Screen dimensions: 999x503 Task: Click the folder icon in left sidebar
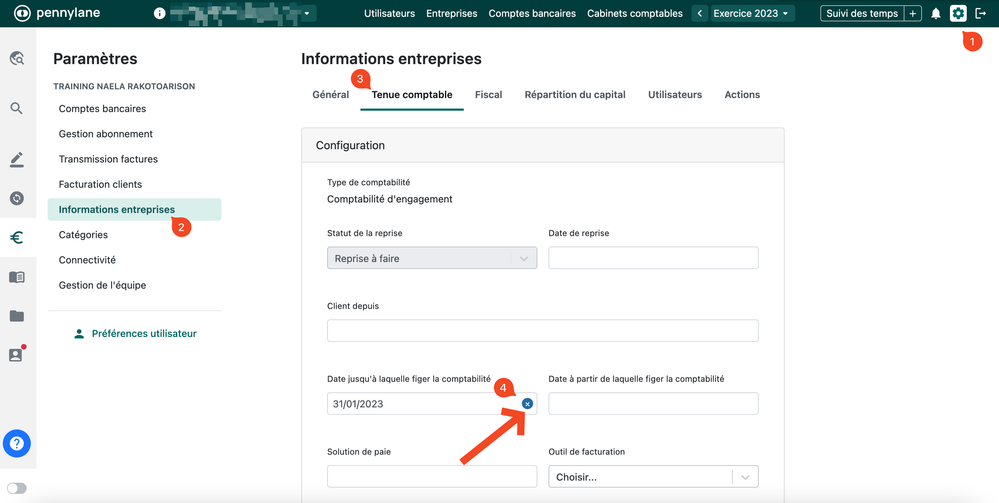[x=17, y=316]
